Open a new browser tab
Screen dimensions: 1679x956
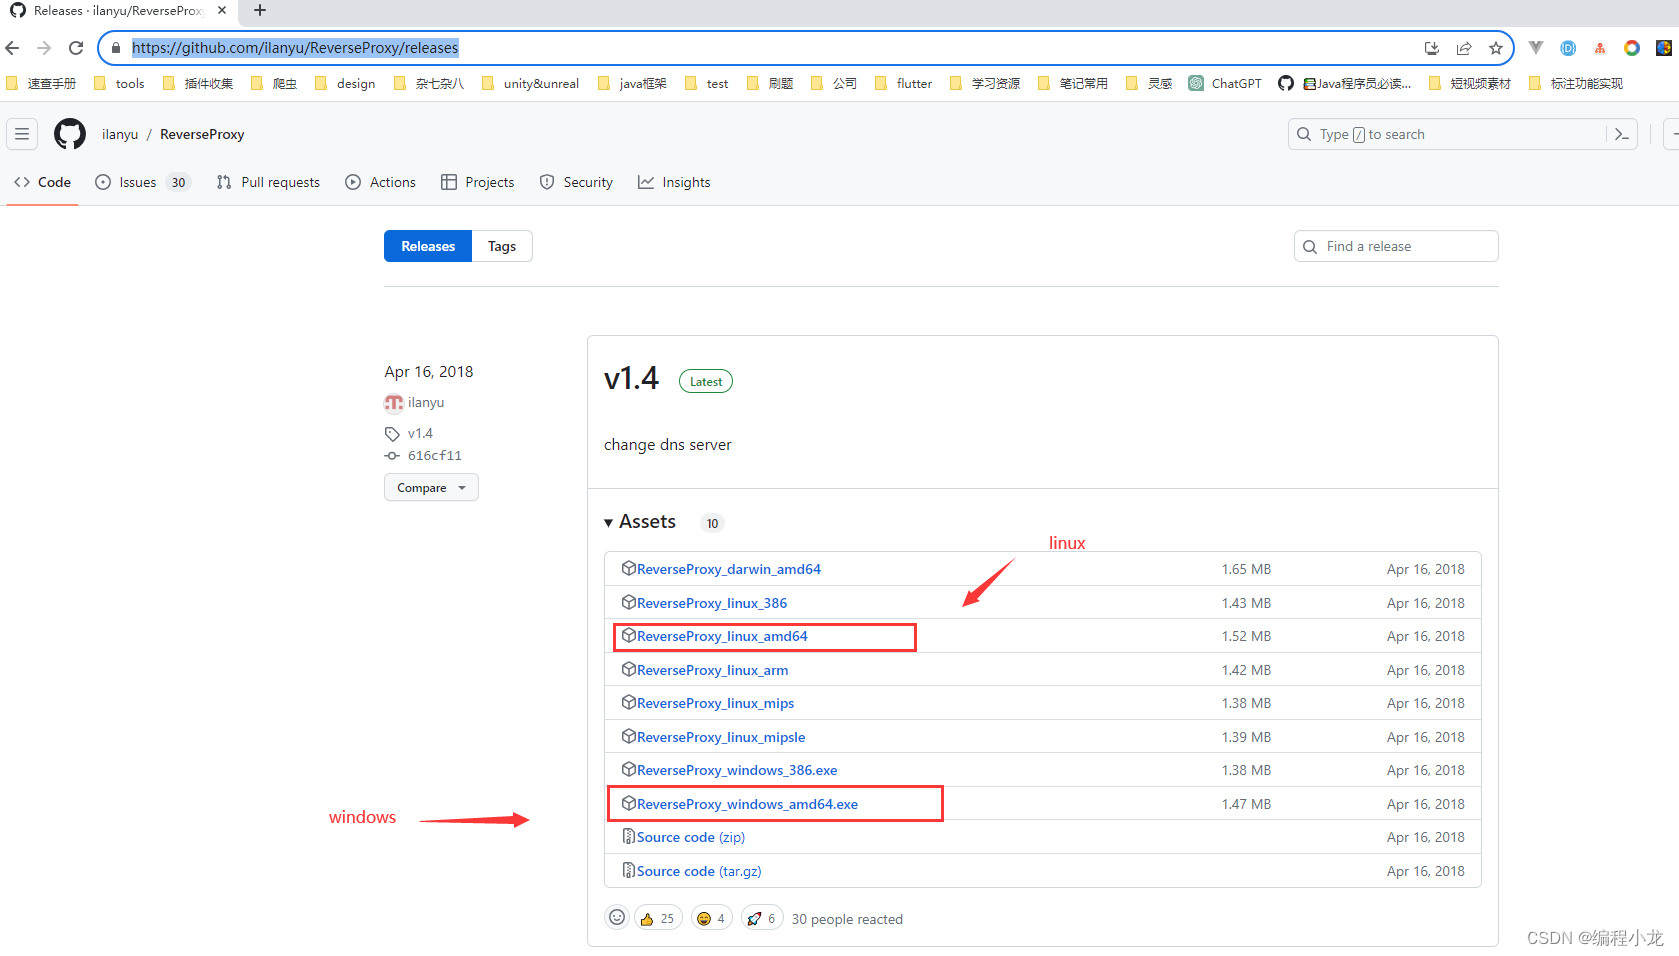pos(260,10)
